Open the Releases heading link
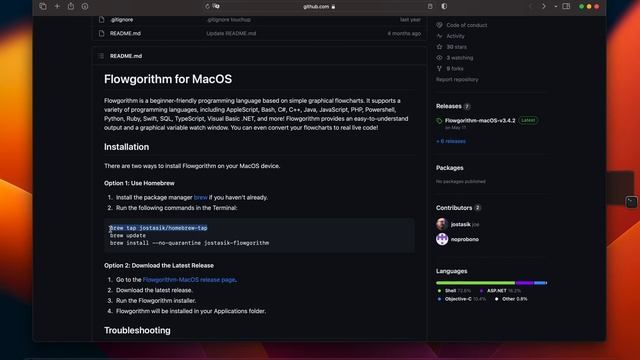The image size is (640, 360). coord(449,106)
